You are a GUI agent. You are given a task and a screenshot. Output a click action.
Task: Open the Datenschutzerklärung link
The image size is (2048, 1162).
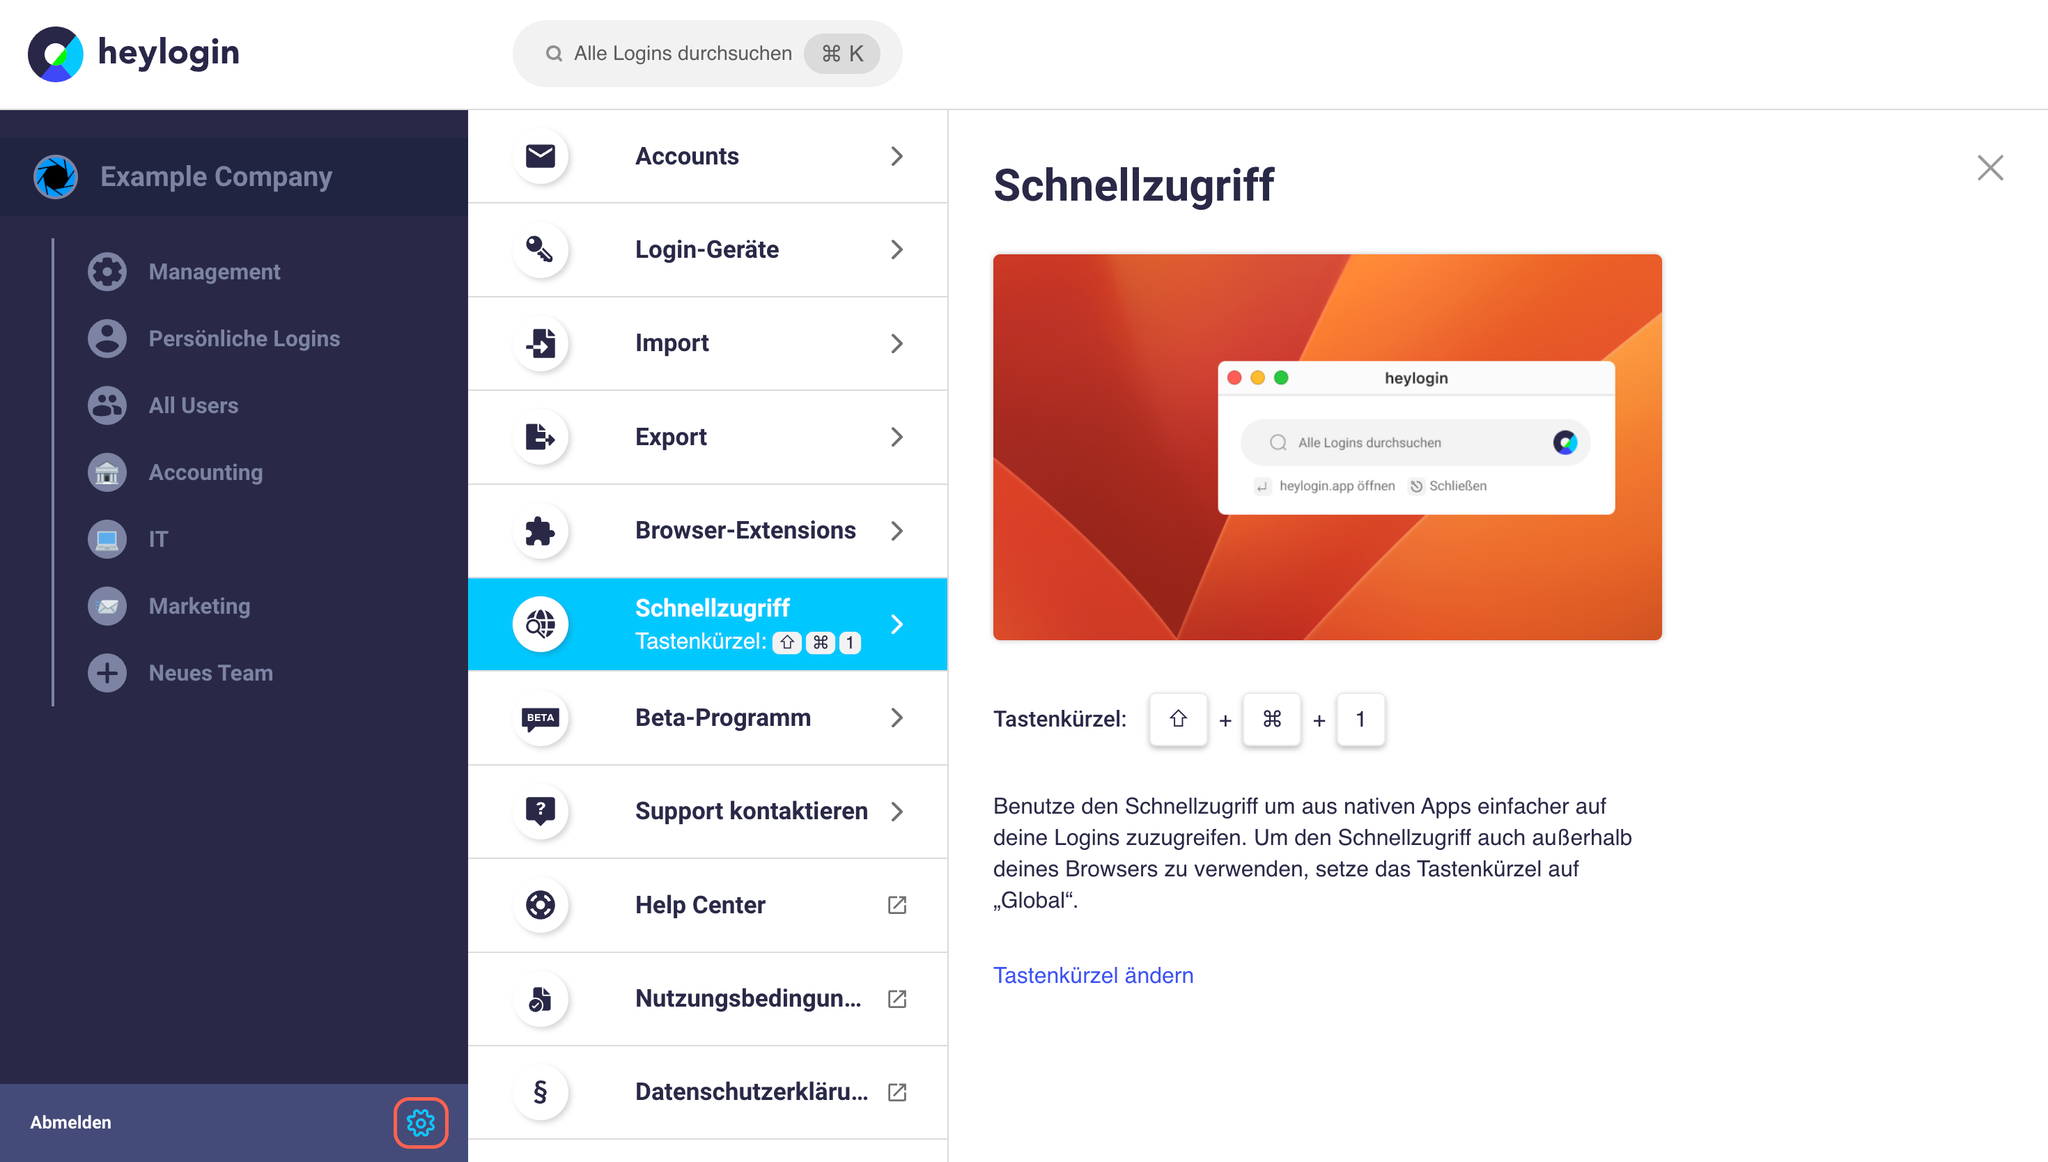point(708,1092)
